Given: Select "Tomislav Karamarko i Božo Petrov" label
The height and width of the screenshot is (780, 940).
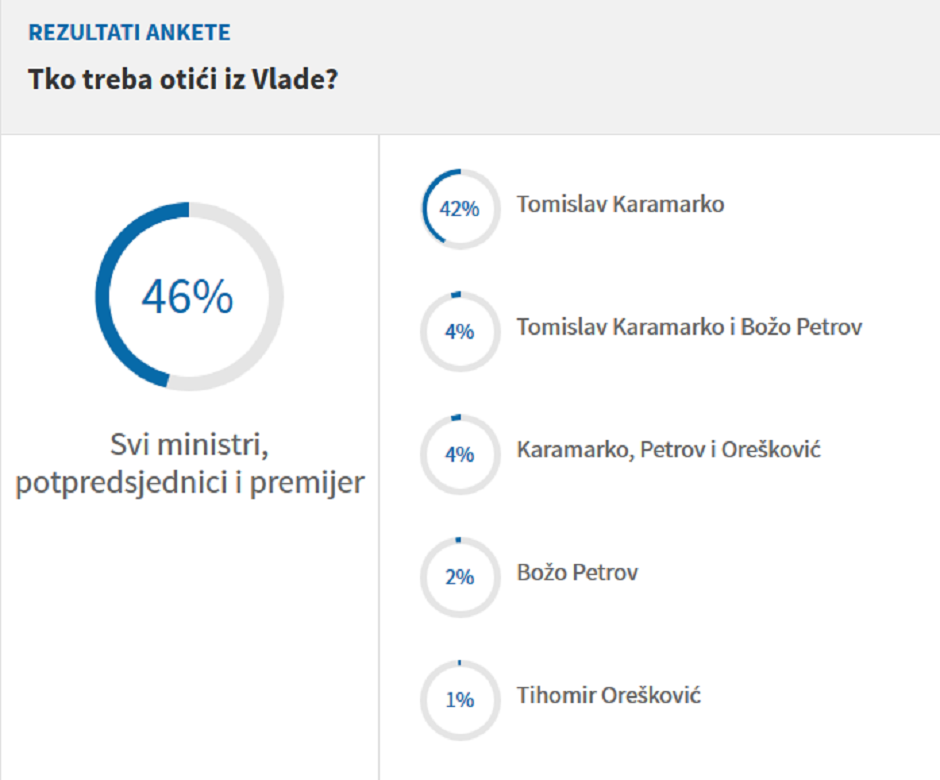Looking at the screenshot, I should point(689,327).
